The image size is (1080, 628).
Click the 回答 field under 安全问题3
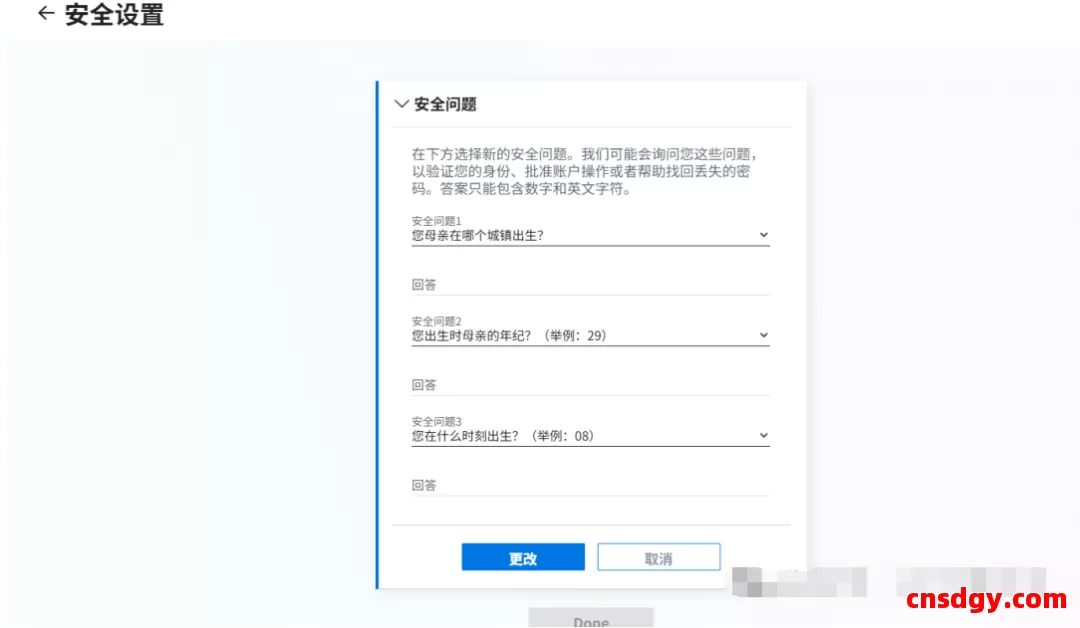pyautogui.click(x=590, y=483)
